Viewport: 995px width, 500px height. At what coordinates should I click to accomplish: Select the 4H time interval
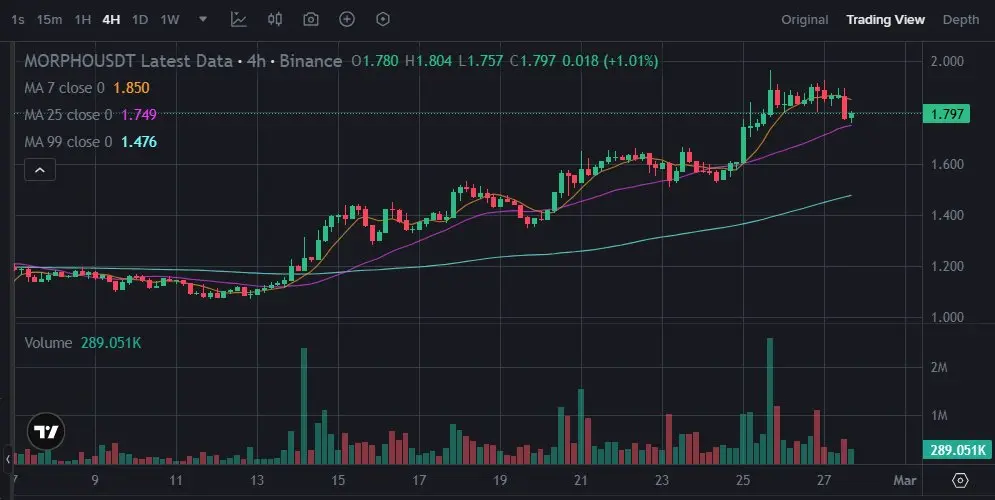111,20
